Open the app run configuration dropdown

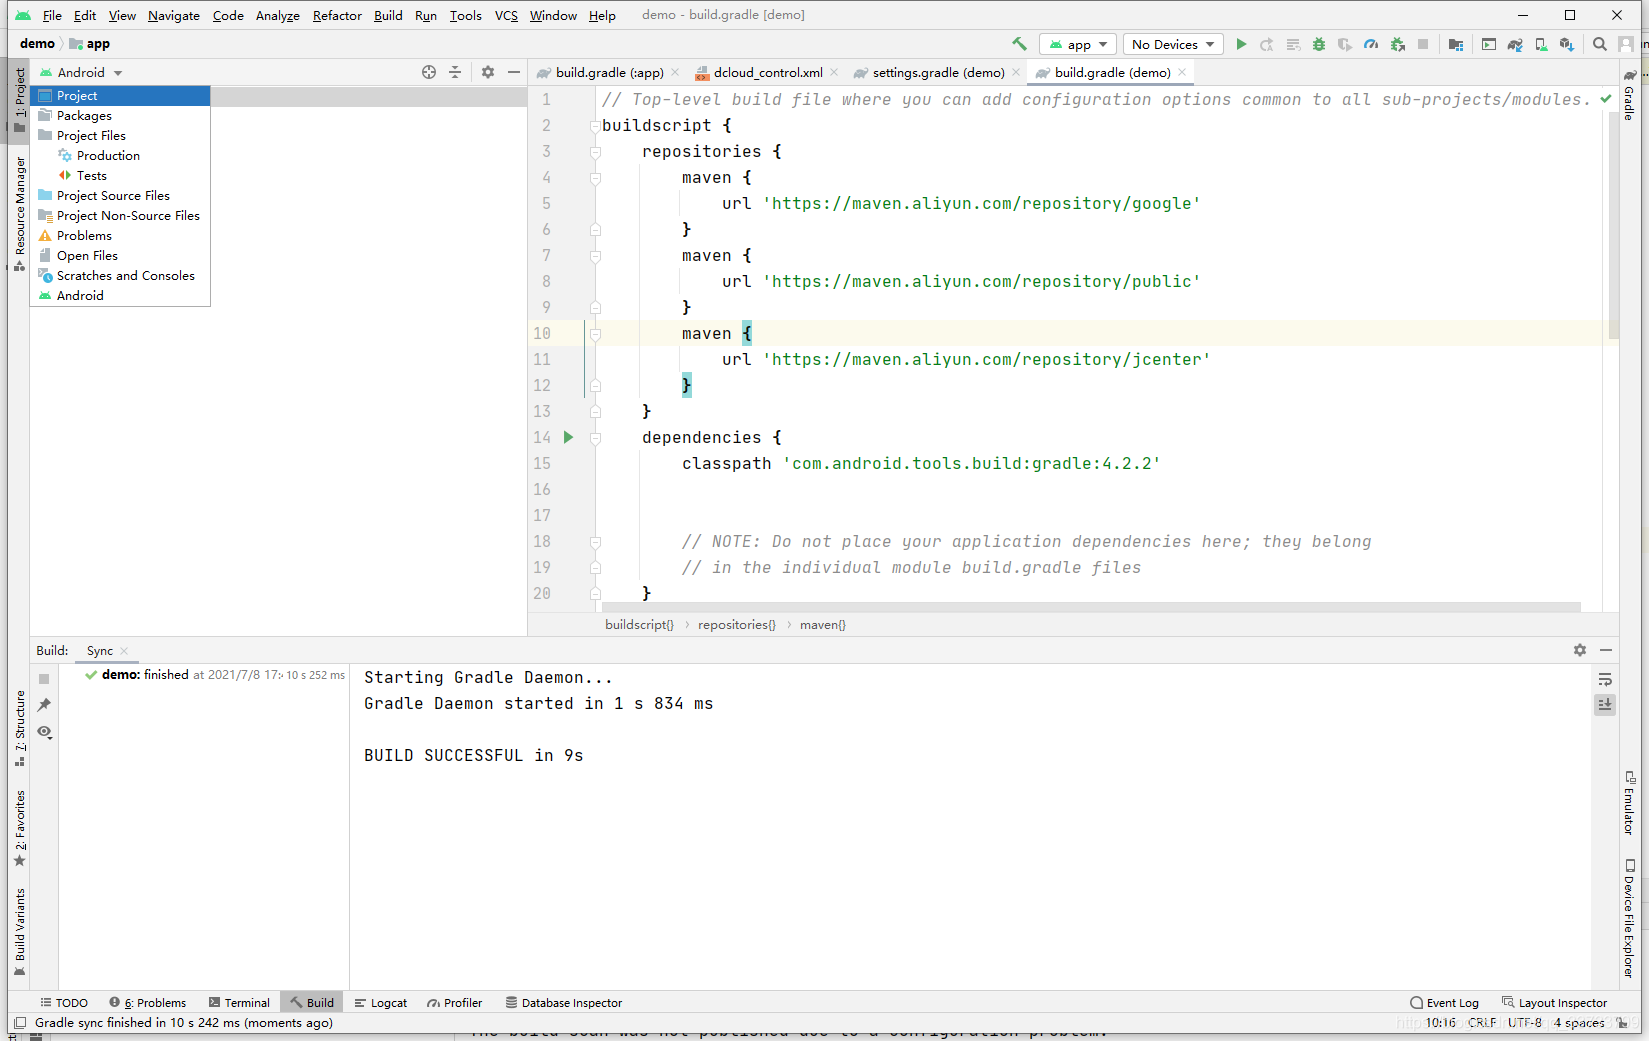[1078, 44]
